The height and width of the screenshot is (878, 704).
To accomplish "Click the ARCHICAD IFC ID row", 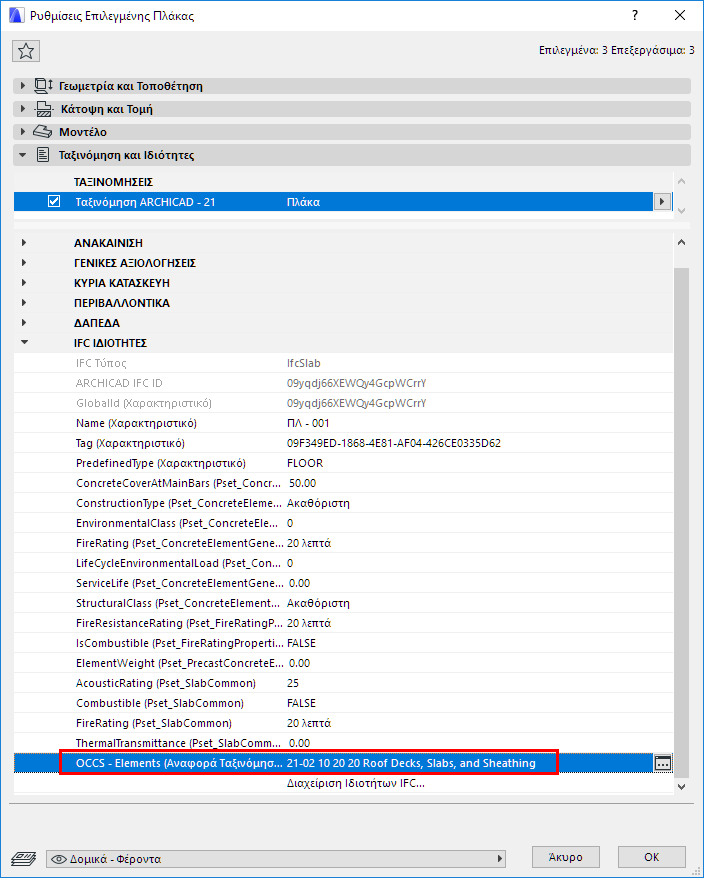I will [x=343, y=383].
